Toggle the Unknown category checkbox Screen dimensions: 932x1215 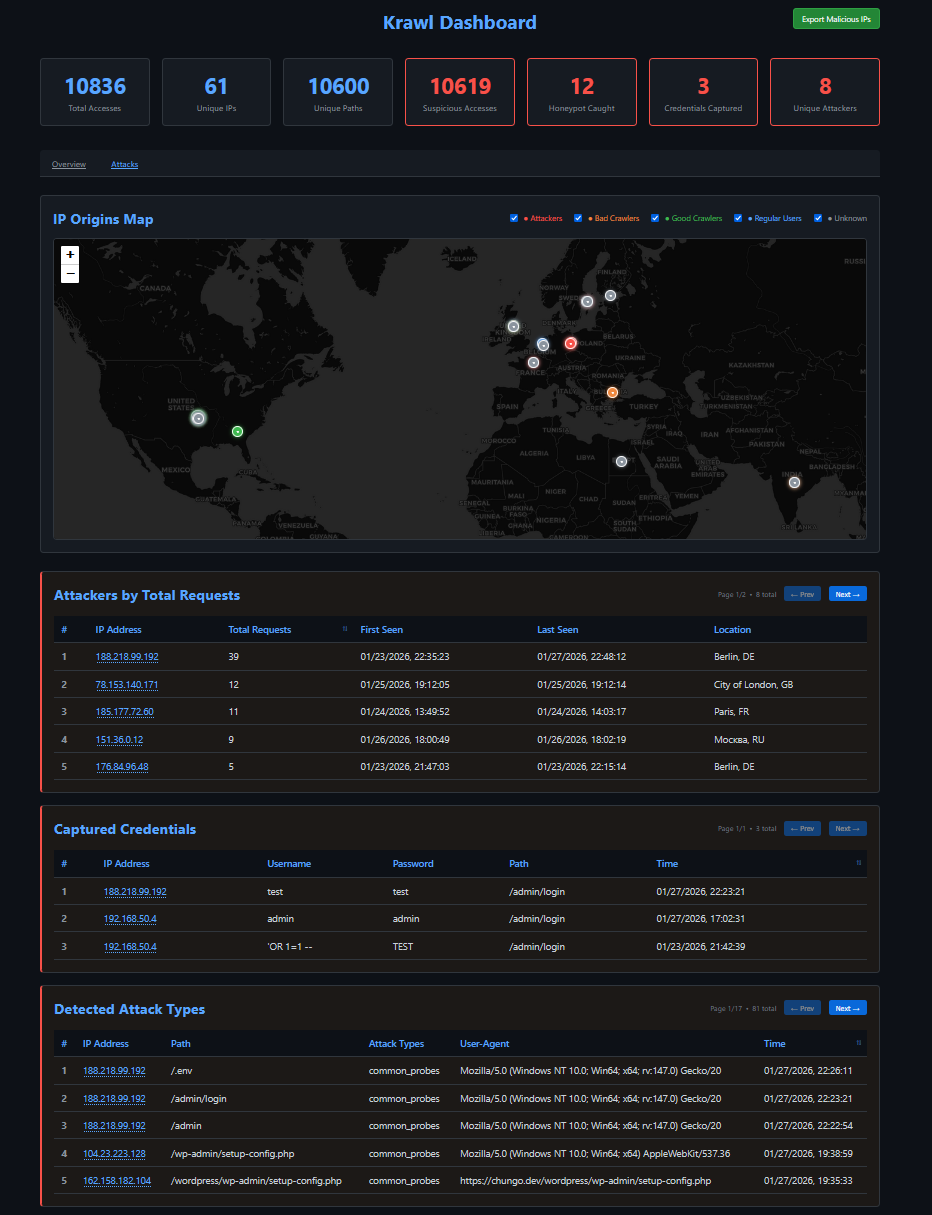817,218
